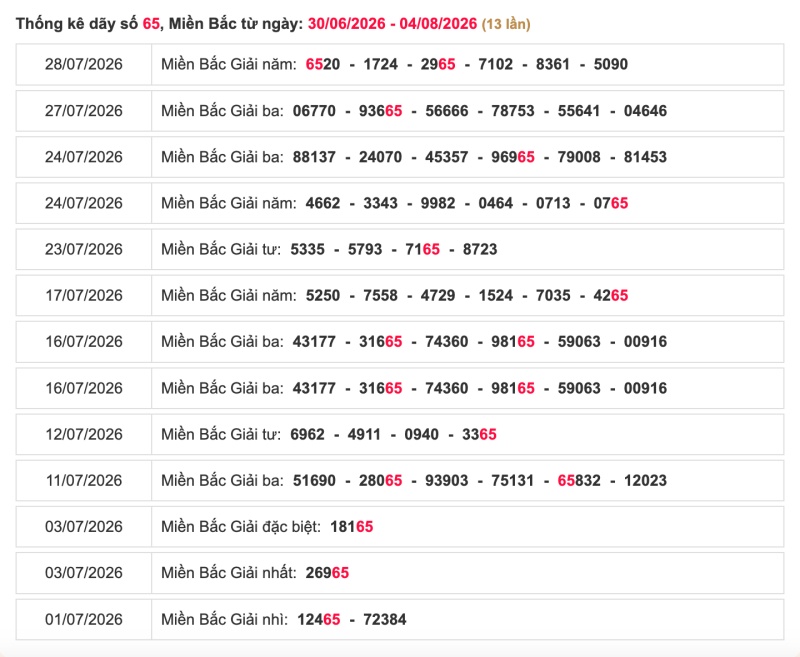Click number 3365 in 12/07 row
This screenshot has height=657, width=800.
coord(479,434)
